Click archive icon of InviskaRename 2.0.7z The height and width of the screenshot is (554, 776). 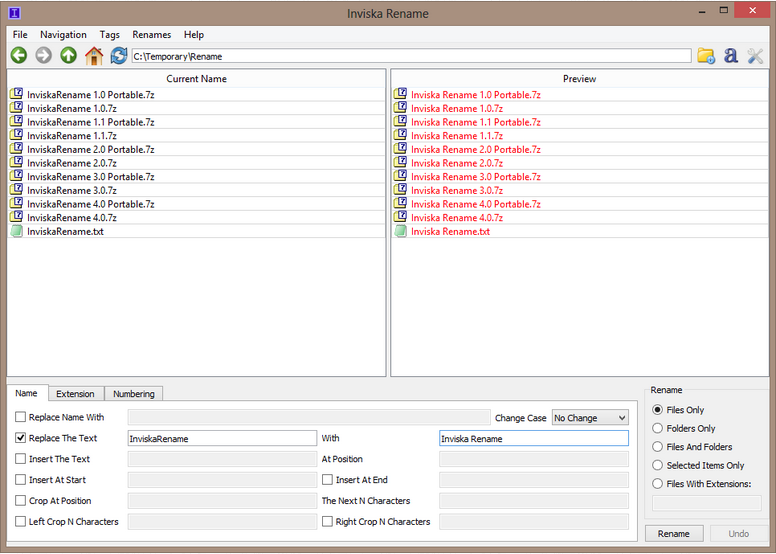pyautogui.click(x=16, y=162)
